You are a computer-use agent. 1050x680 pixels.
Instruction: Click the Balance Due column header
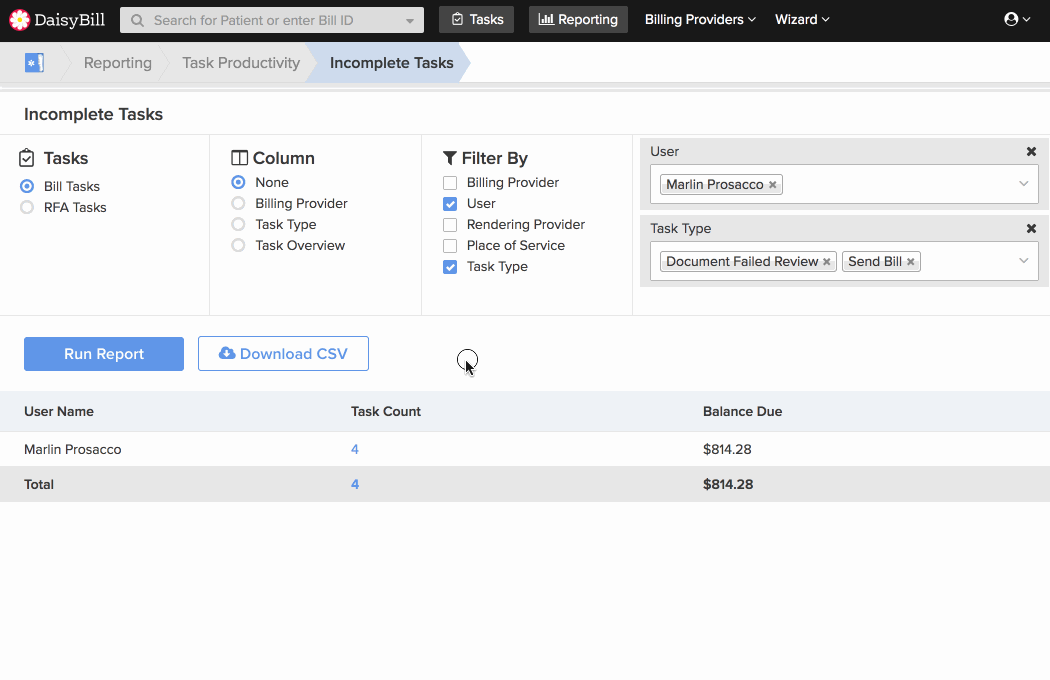tap(742, 411)
